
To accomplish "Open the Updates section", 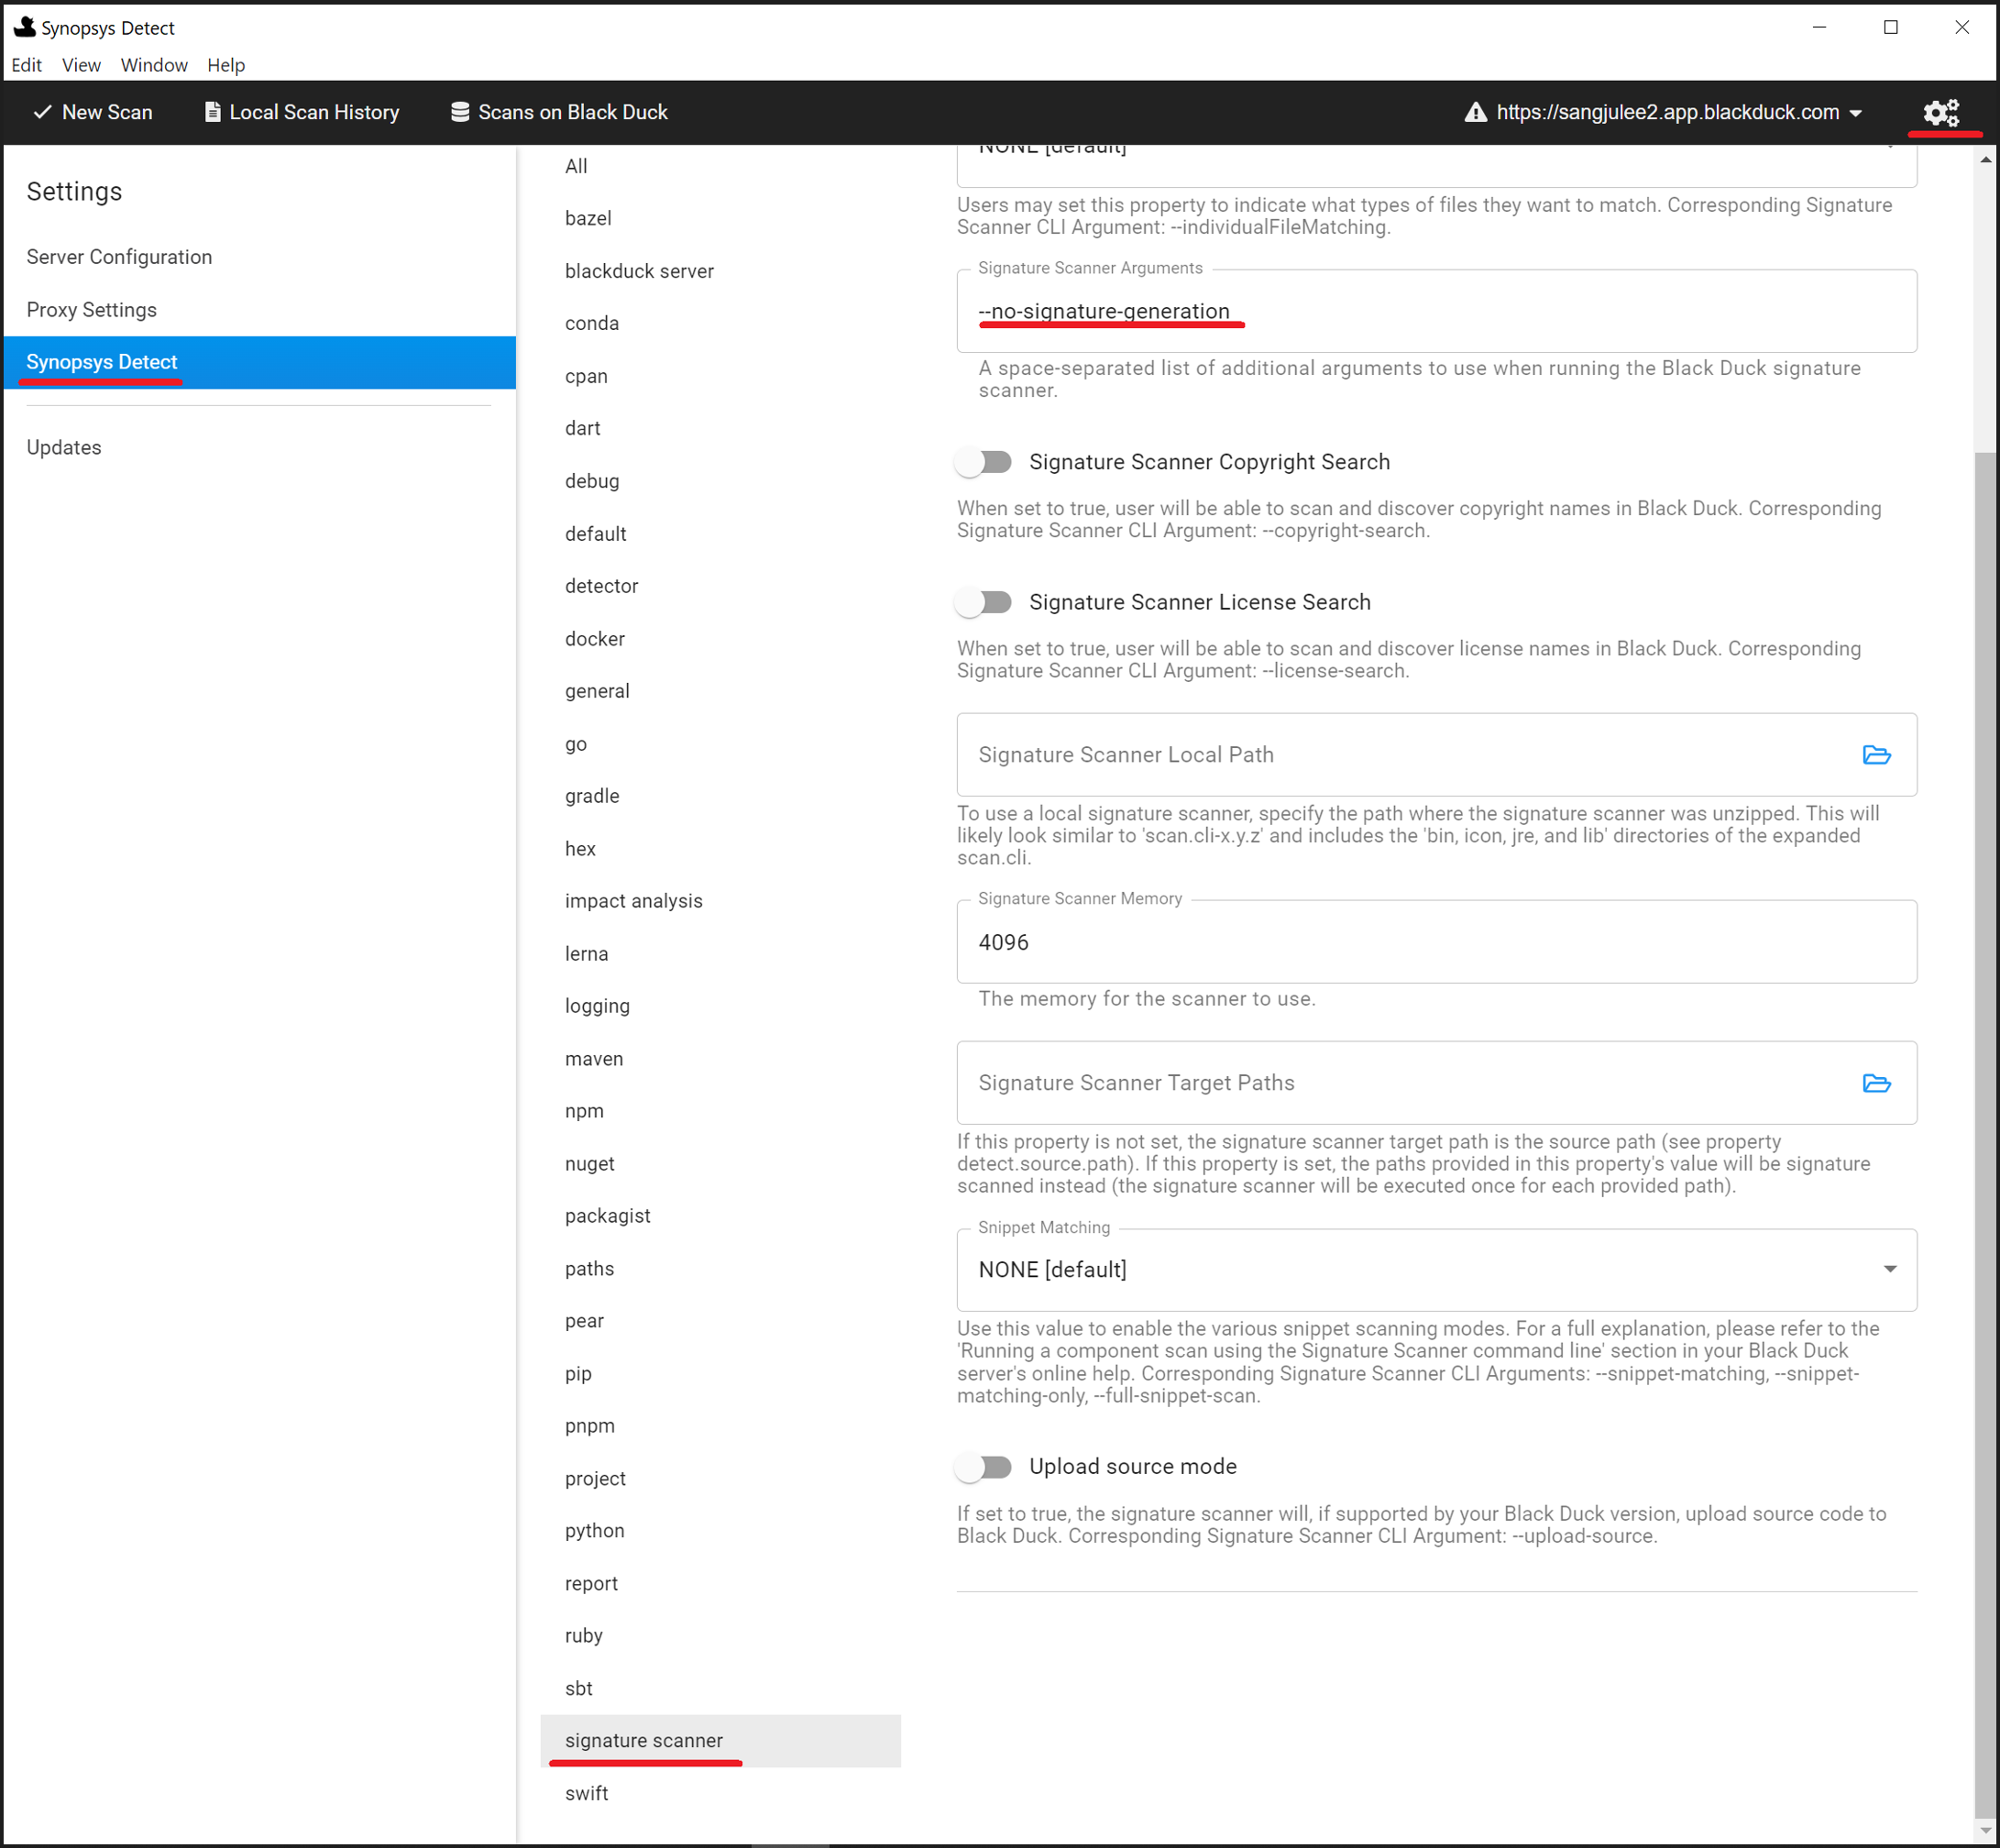I will (63, 447).
